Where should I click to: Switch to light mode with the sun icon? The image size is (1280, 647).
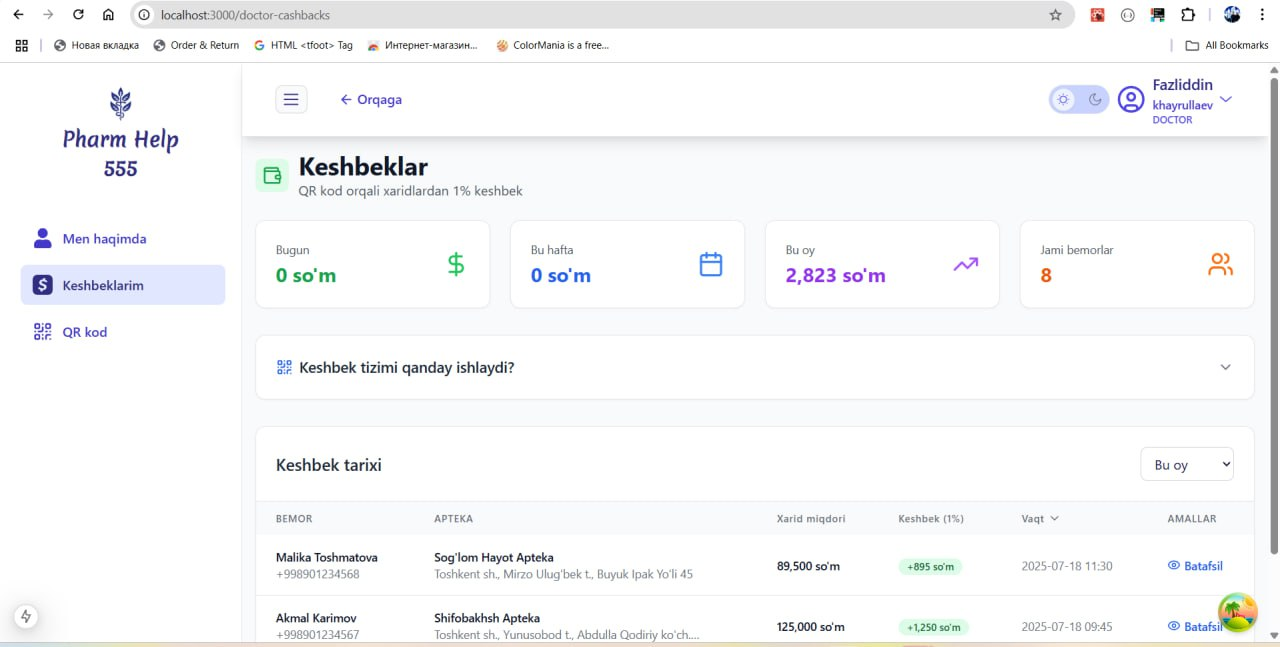point(1063,99)
